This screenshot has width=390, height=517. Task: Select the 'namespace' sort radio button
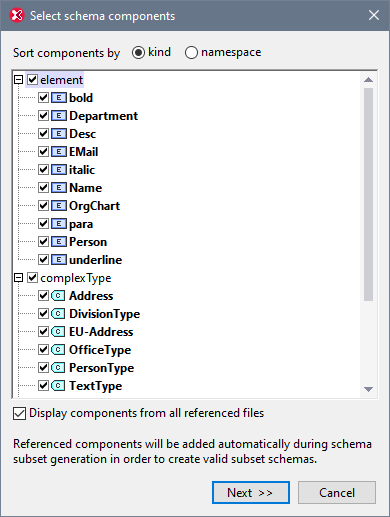click(191, 52)
